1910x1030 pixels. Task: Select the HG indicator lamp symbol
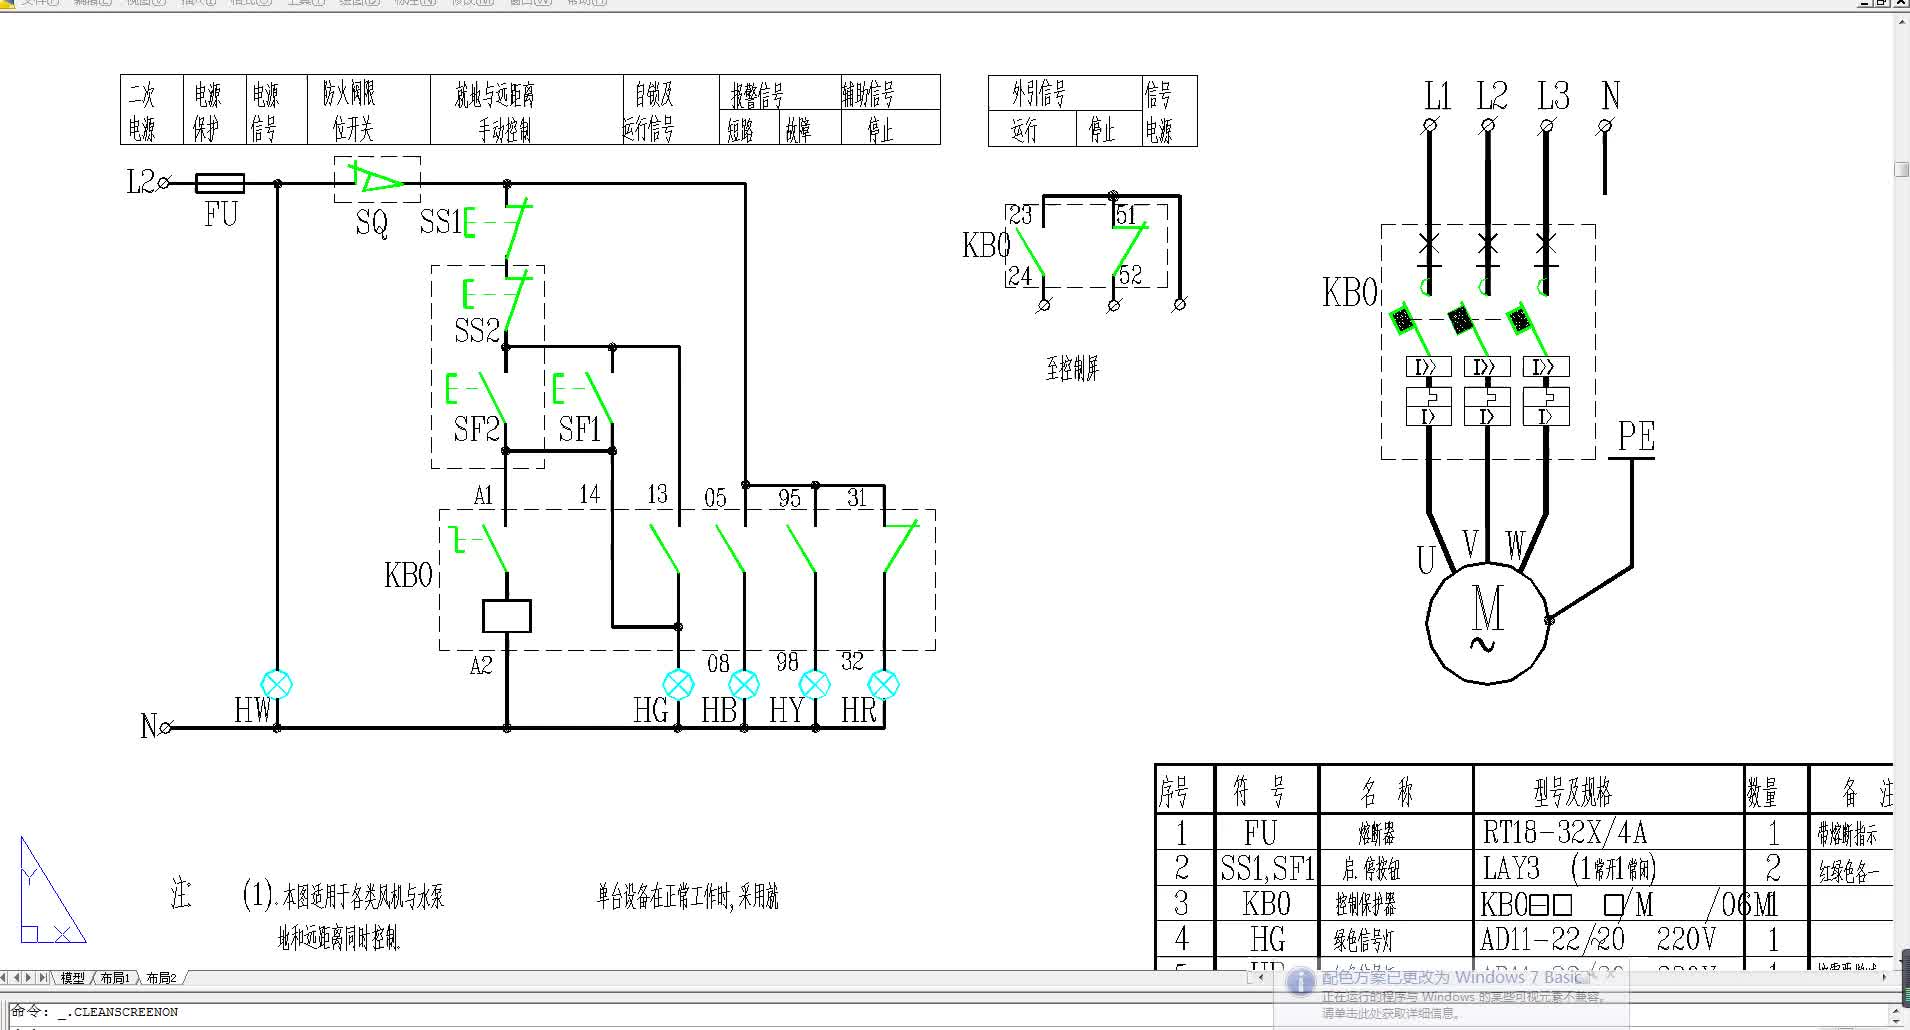tap(678, 685)
